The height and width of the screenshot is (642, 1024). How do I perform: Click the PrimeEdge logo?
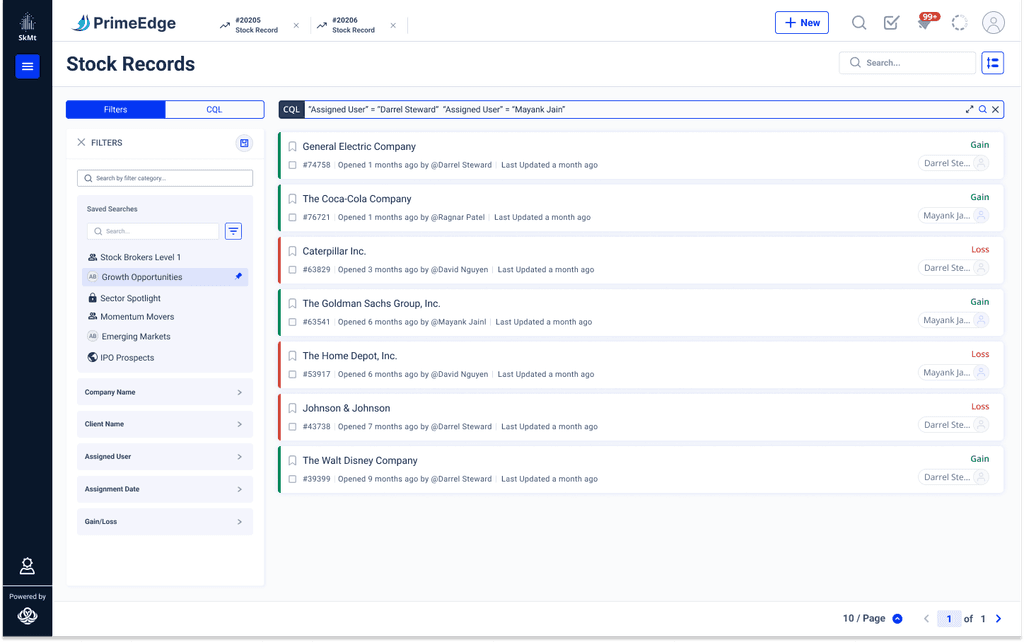[x=124, y=24]
